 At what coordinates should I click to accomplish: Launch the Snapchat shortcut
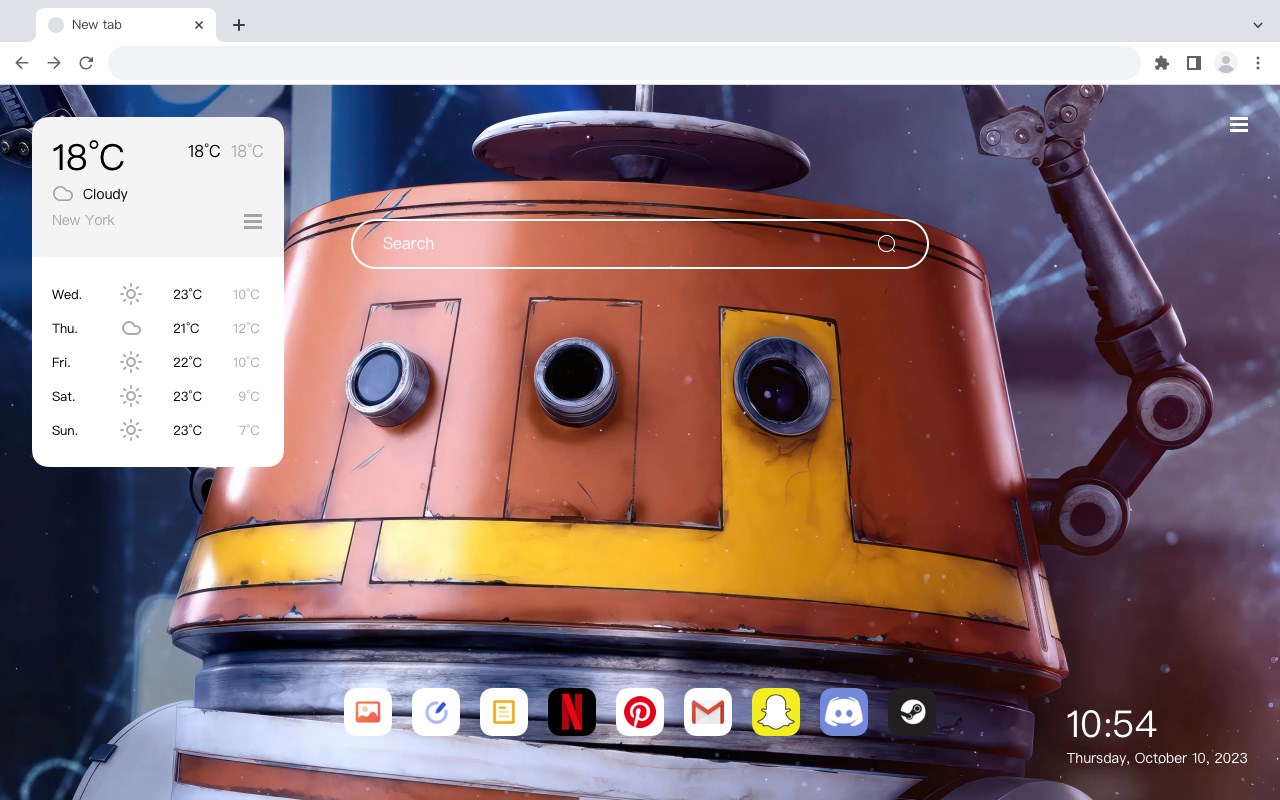coord(776,712)
